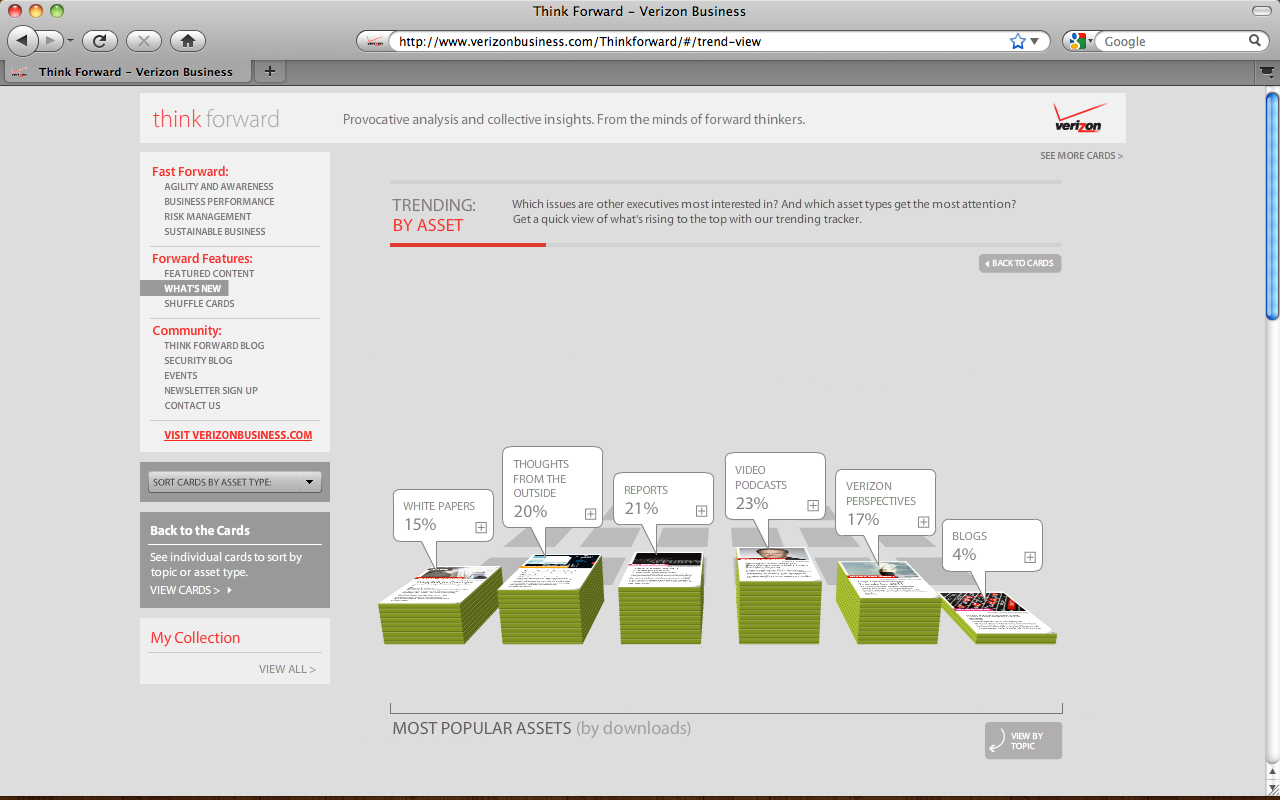Open a new tab with the plus button
The image size is (1280, 800).
(269, 71)
